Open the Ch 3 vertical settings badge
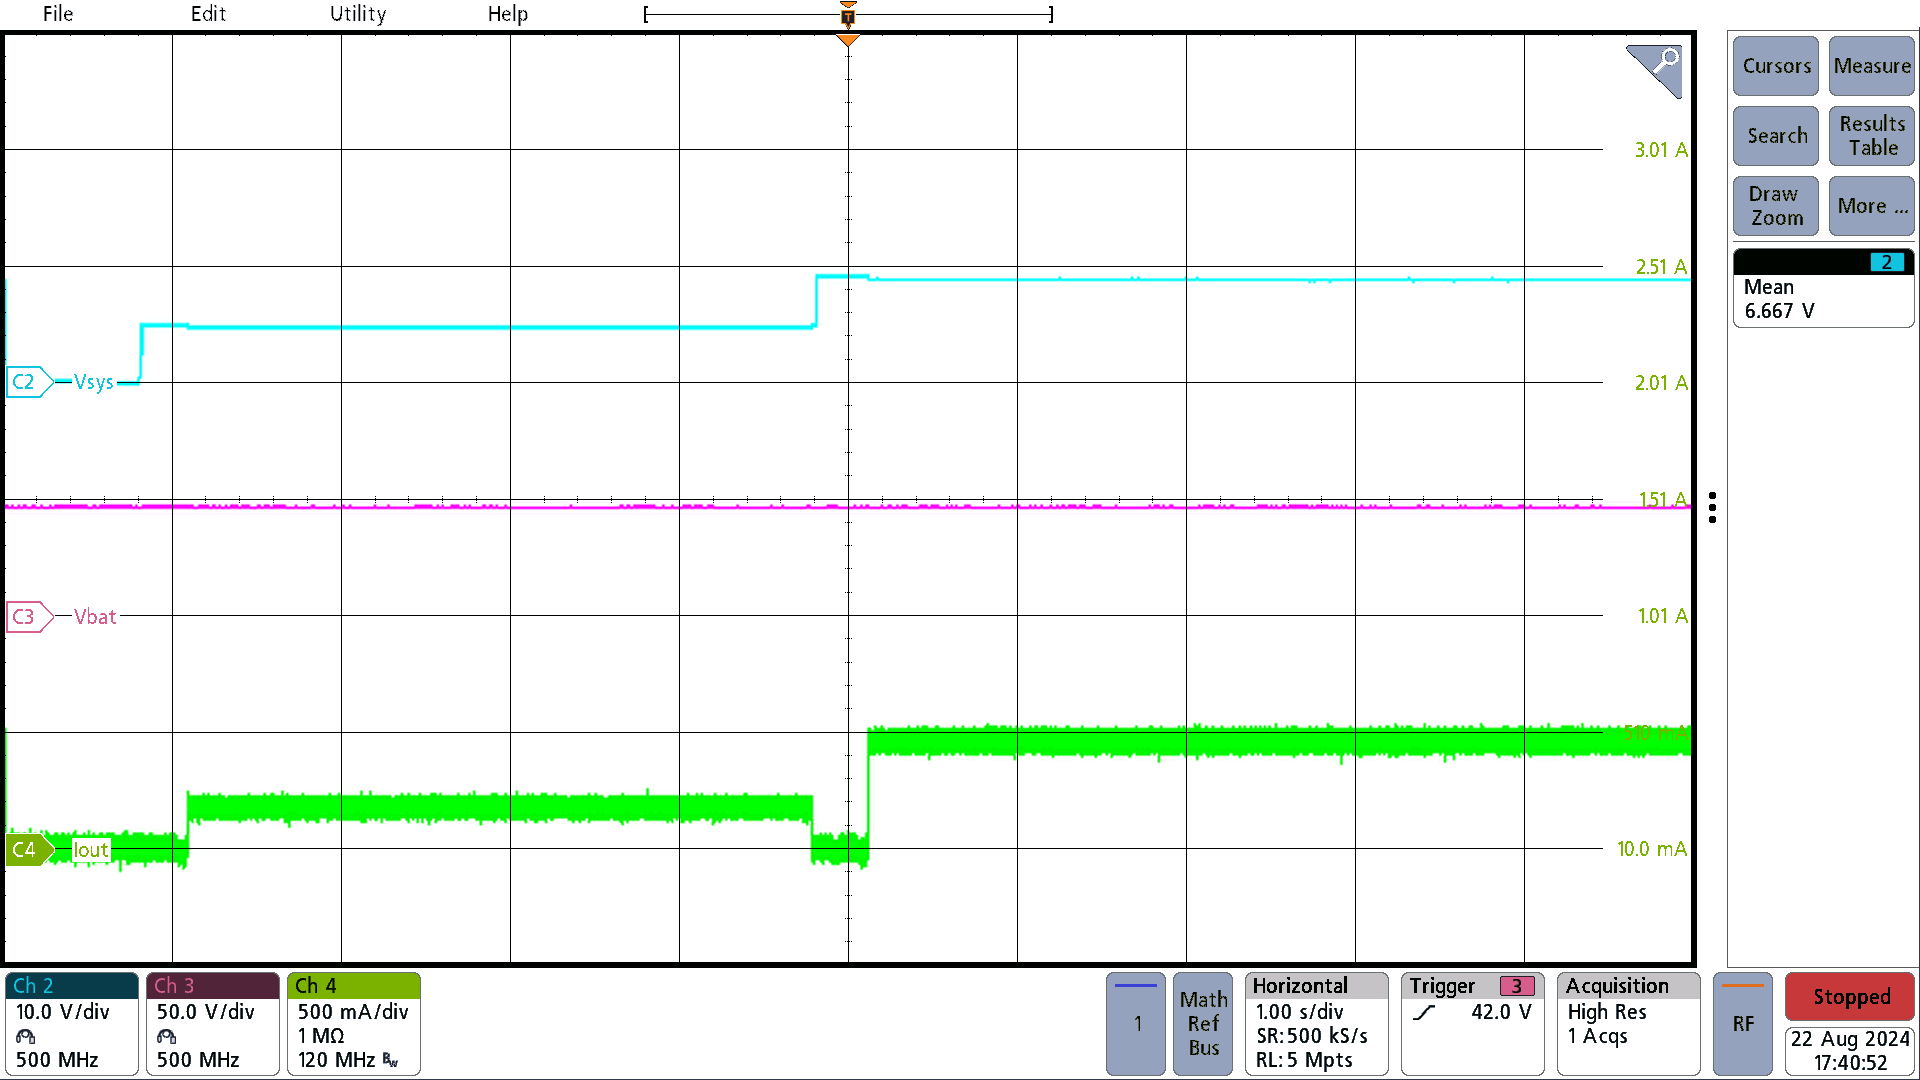The height and width of the screenshot is (1080, 1920). click(213, 1024)
